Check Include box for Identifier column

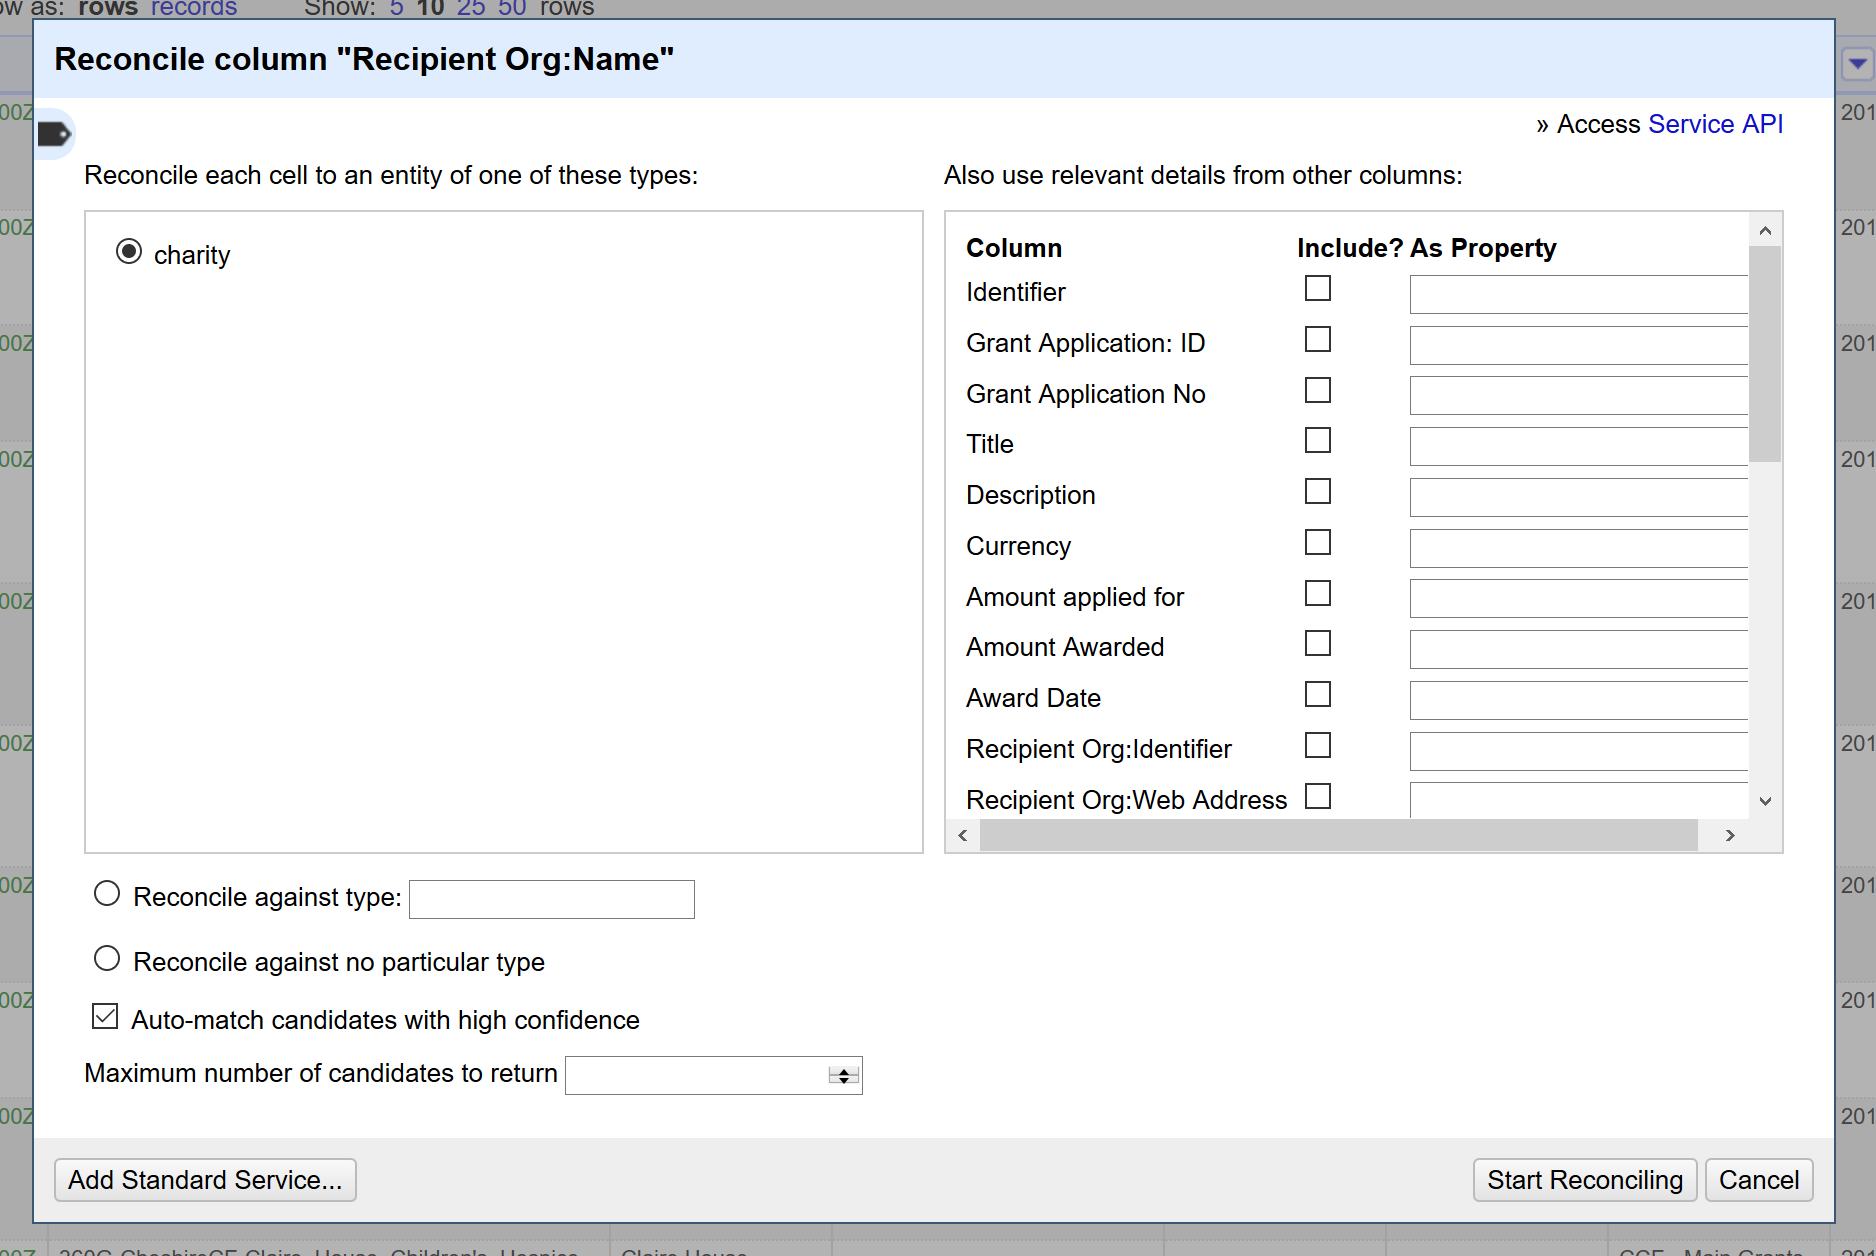pyautogui.click(x=1318, y=289)
